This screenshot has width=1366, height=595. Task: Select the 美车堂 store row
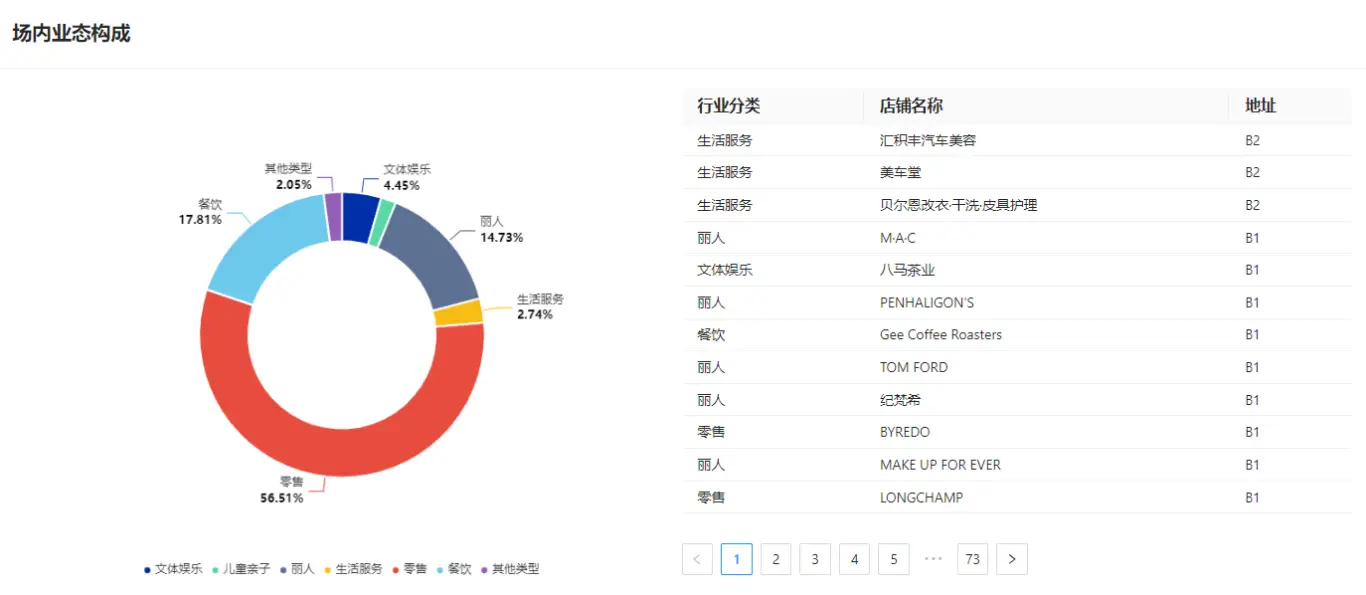tap(1017, 172)
